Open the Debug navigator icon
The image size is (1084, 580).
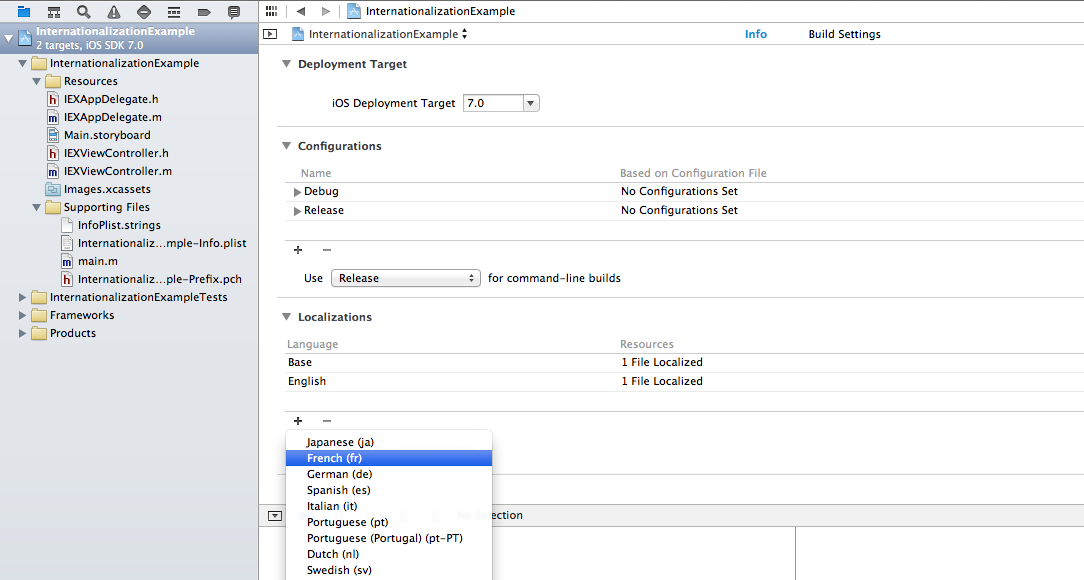pos(174,12)
